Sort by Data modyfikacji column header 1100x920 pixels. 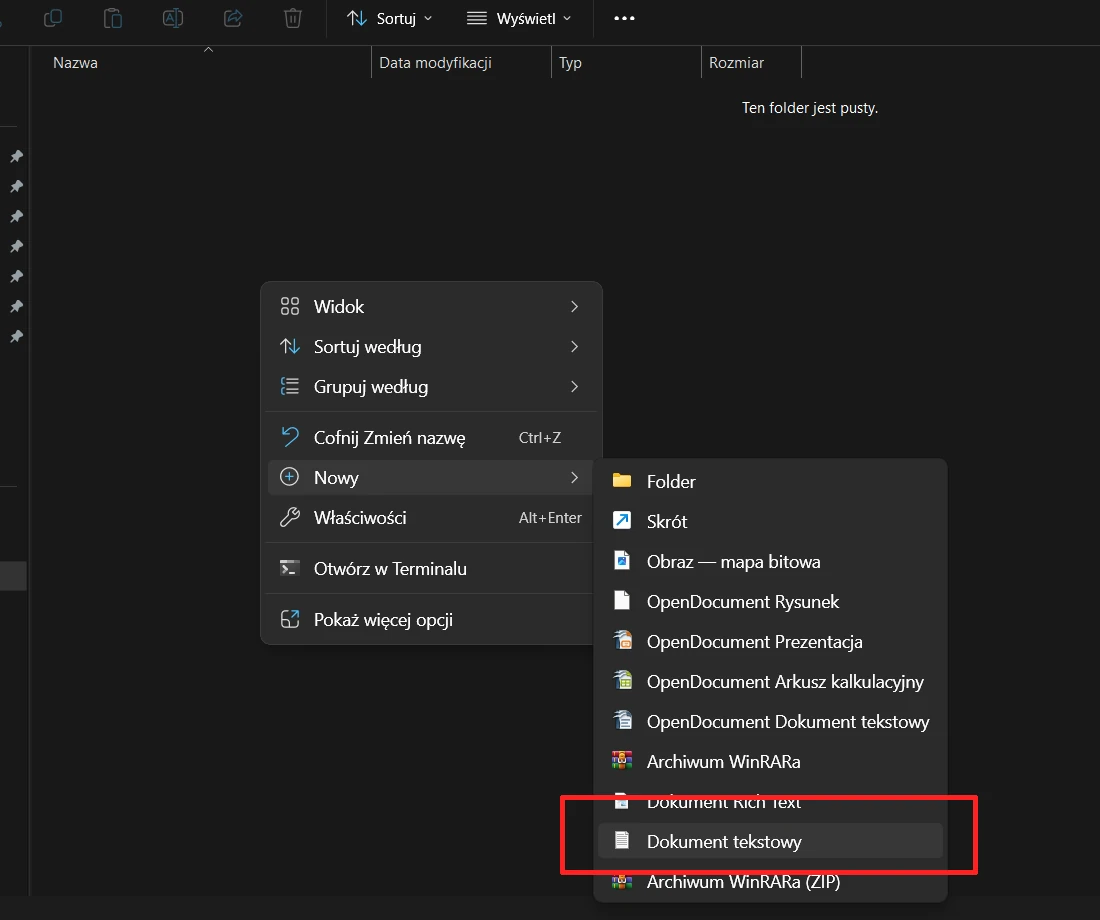(435, 62)
